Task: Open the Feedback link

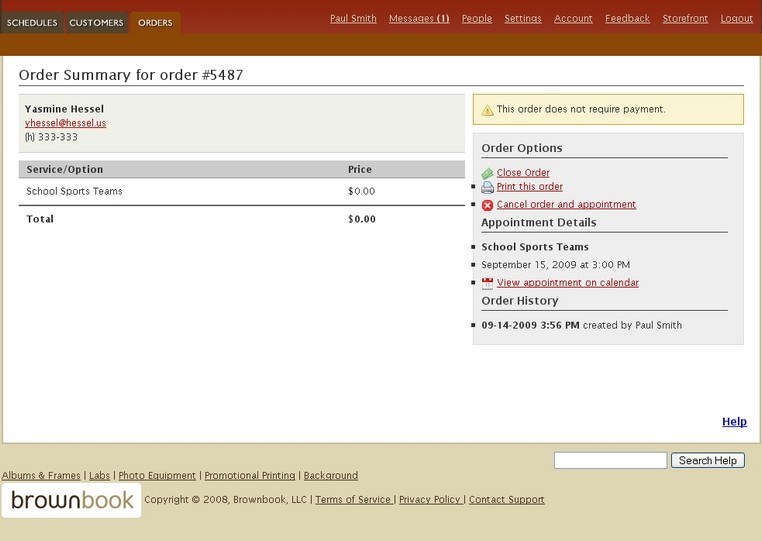Action: click(627, 18)
